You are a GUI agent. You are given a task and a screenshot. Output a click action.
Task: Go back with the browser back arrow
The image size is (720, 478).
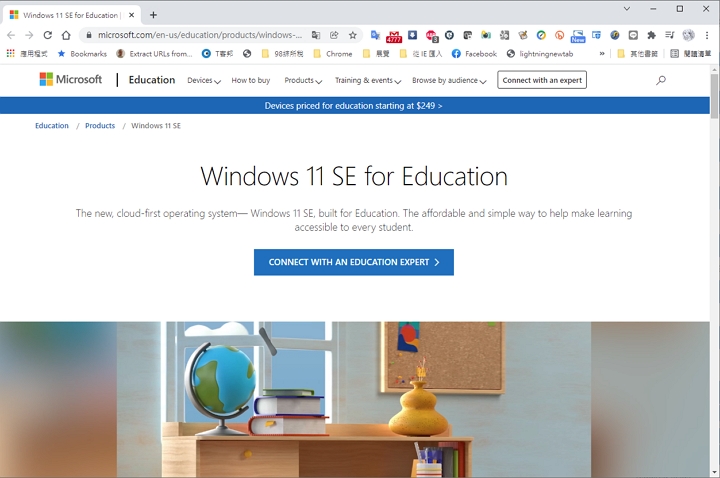[x=11, y=35]
